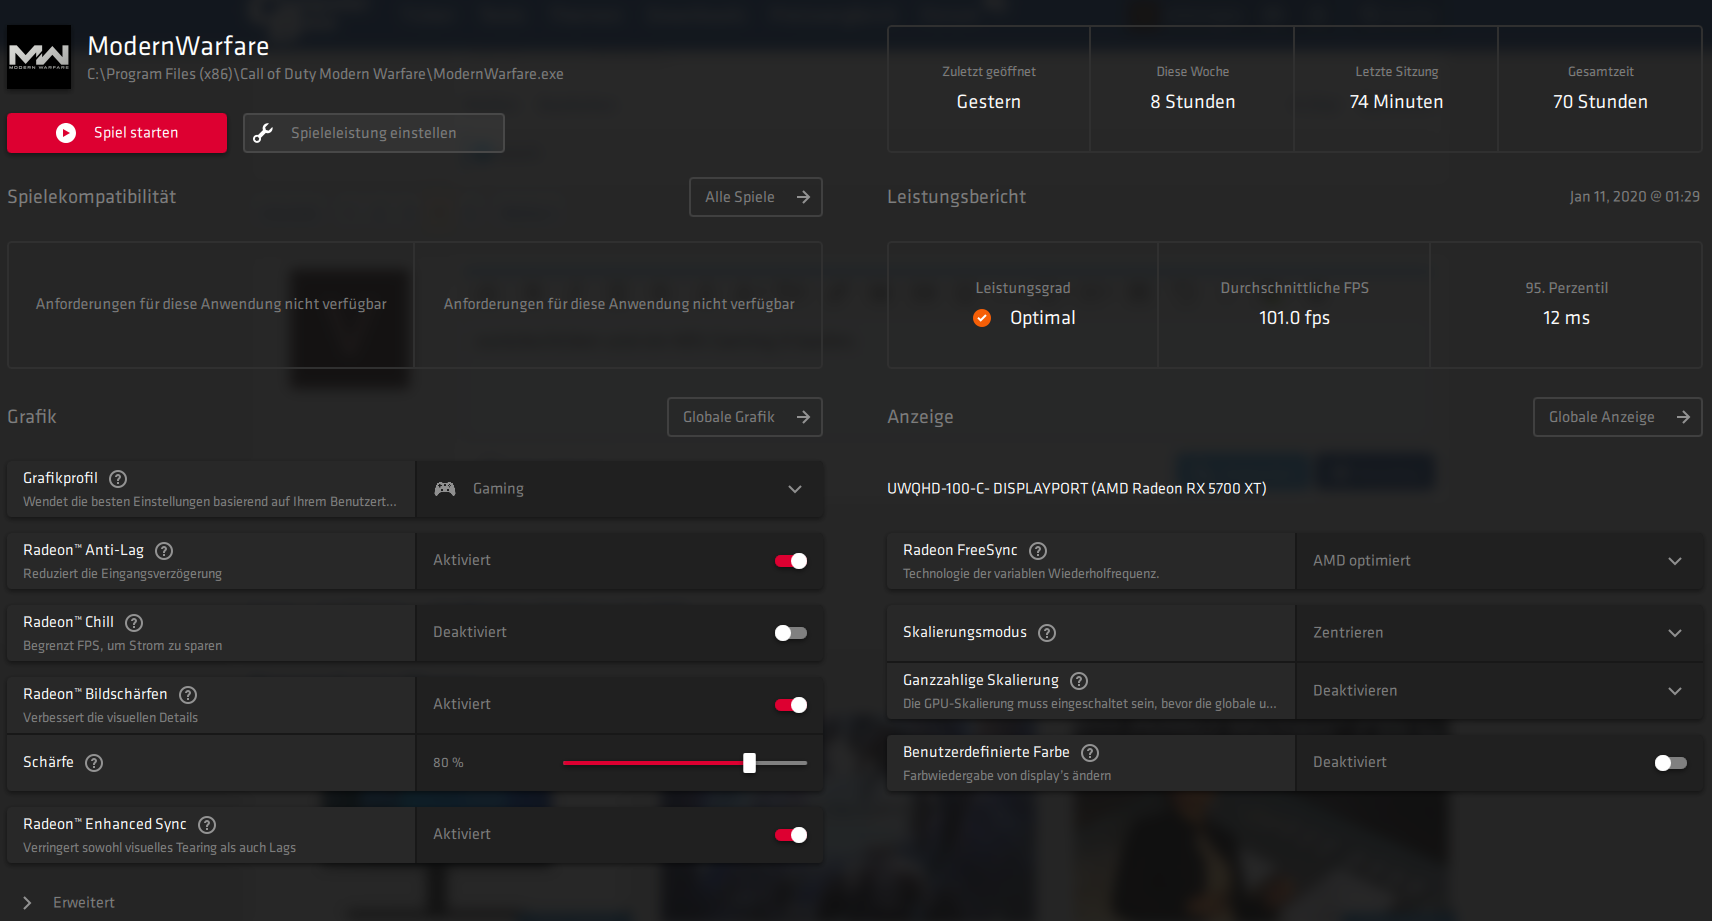
Task: Click the UWQHD-100-C DISPLAYPORT display name
Action: 1076,489
